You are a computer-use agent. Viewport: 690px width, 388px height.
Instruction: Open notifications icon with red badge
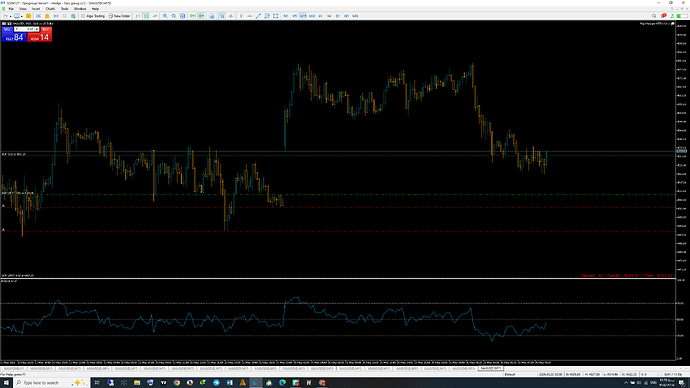(664, 16)
